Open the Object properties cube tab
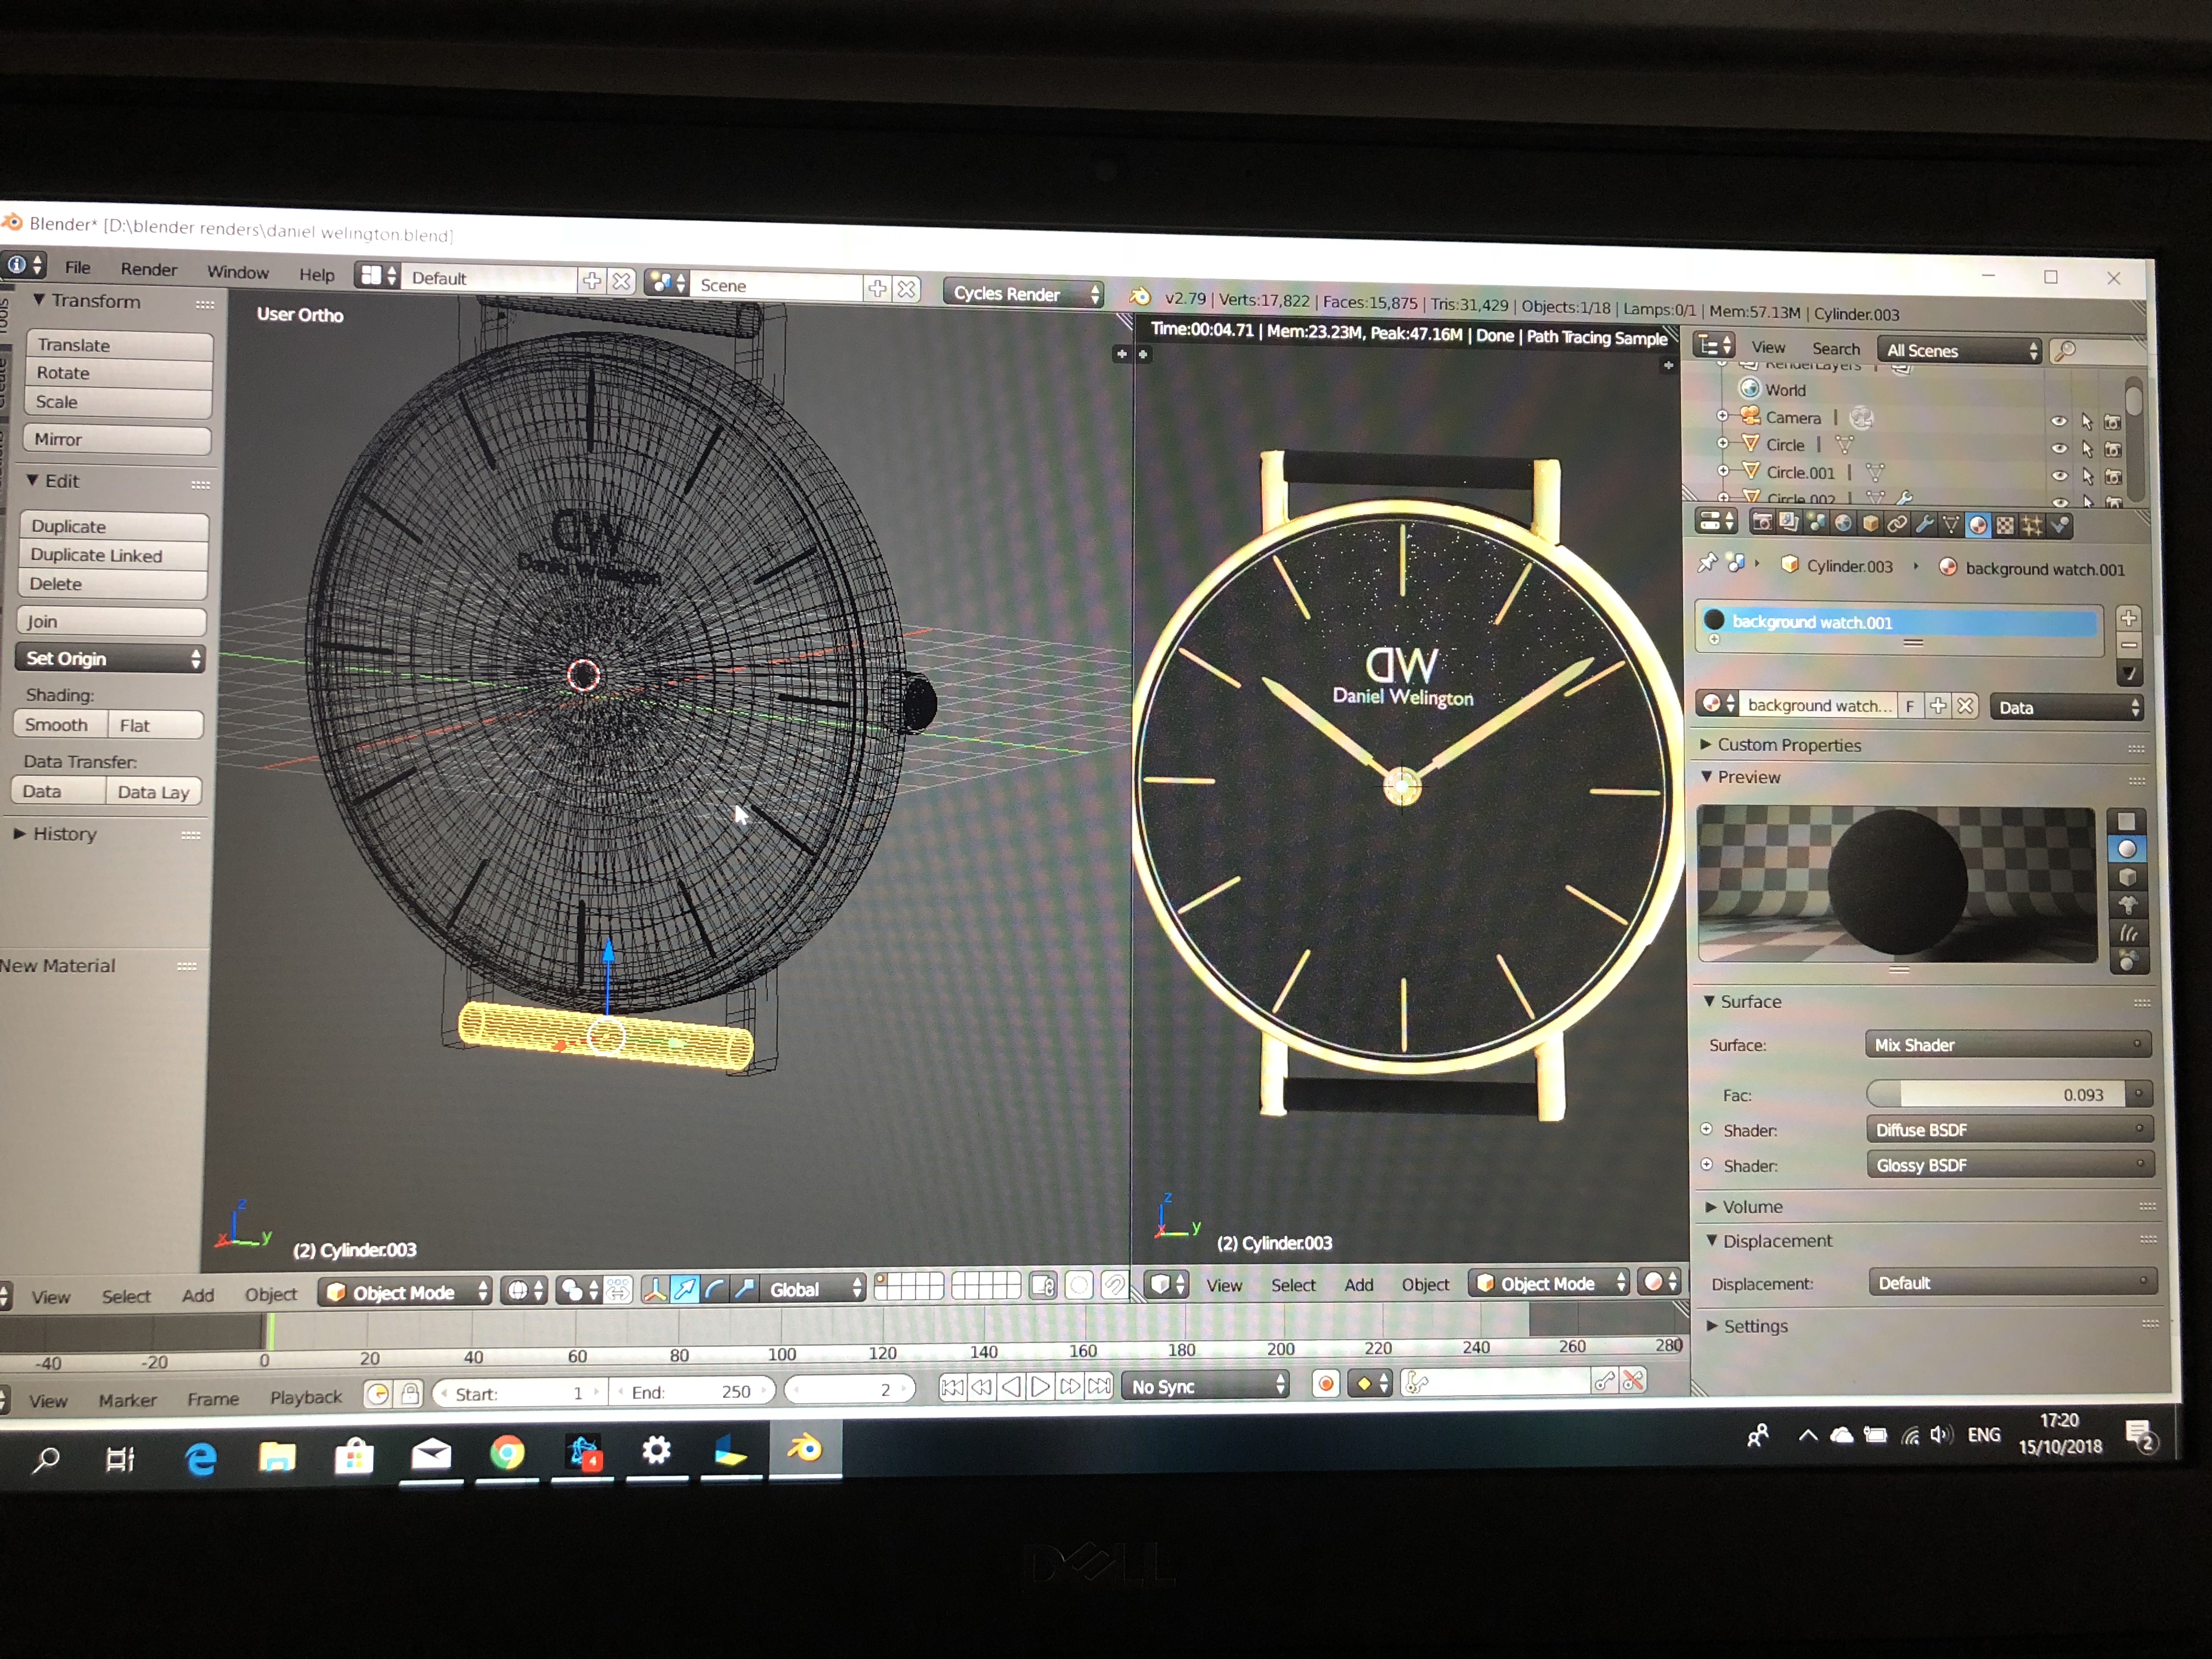The width and height of the screenshot is (2212, 1659). tap(1870, 524)
